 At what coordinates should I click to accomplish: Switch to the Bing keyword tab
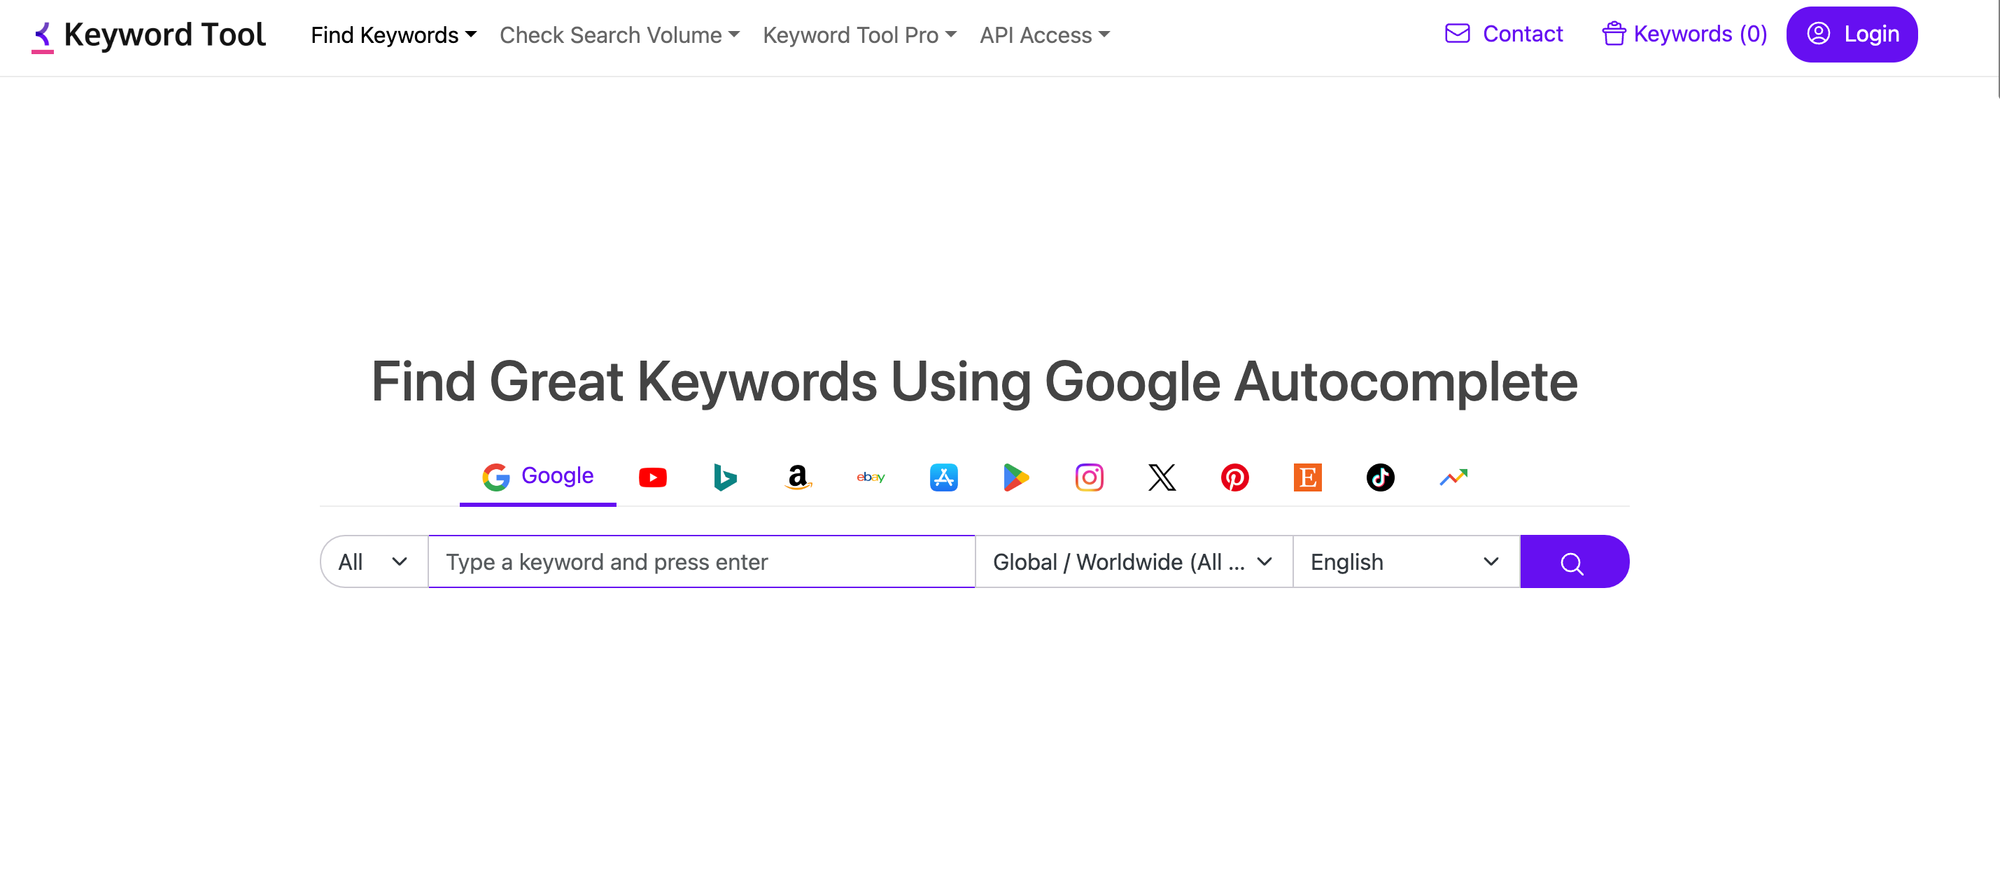coord(725,478)
